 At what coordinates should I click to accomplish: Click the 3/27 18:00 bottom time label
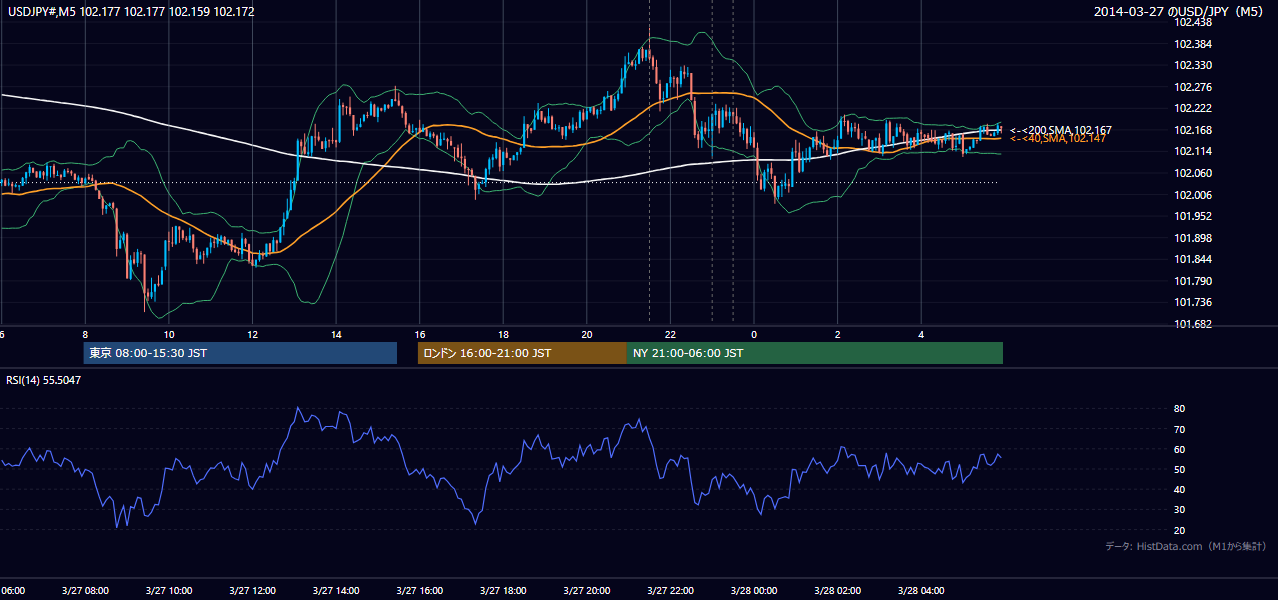503,591
